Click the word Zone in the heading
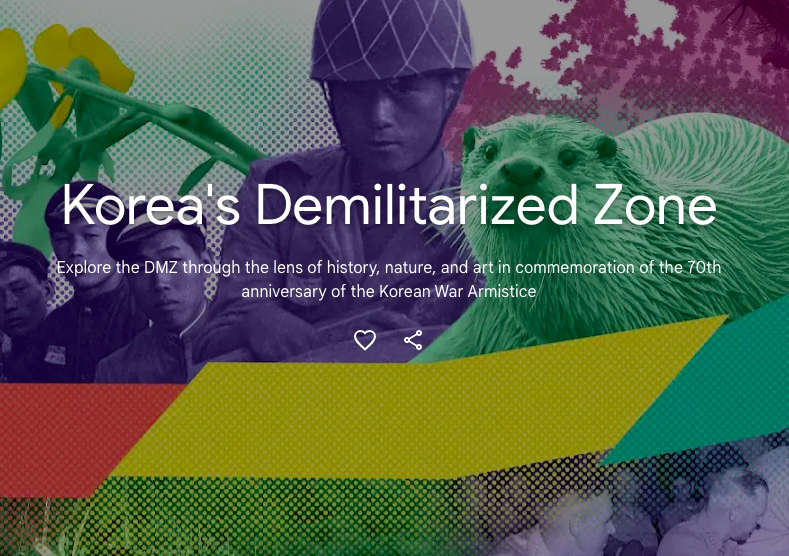 point(655,205)
